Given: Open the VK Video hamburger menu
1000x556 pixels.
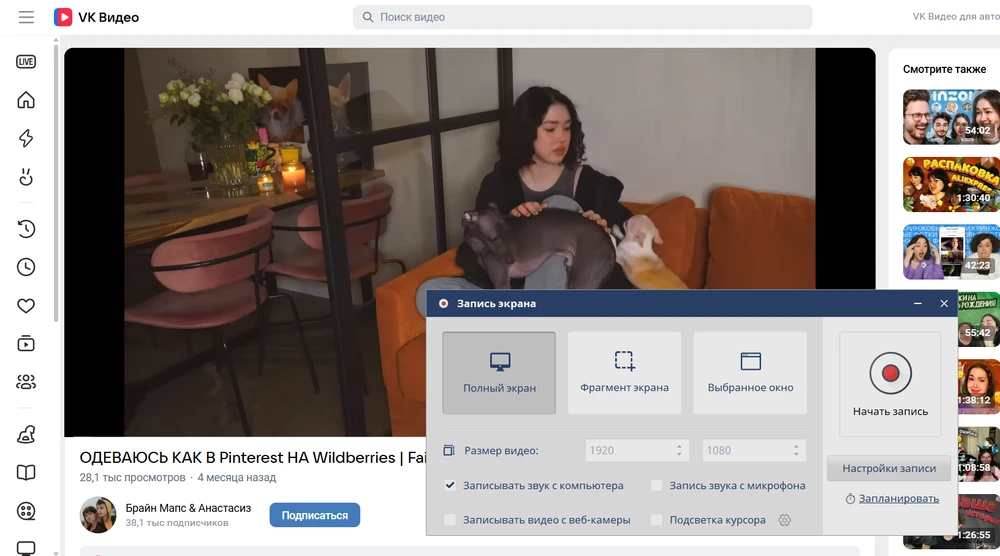Looking at the screenshot, I should 26,17.
